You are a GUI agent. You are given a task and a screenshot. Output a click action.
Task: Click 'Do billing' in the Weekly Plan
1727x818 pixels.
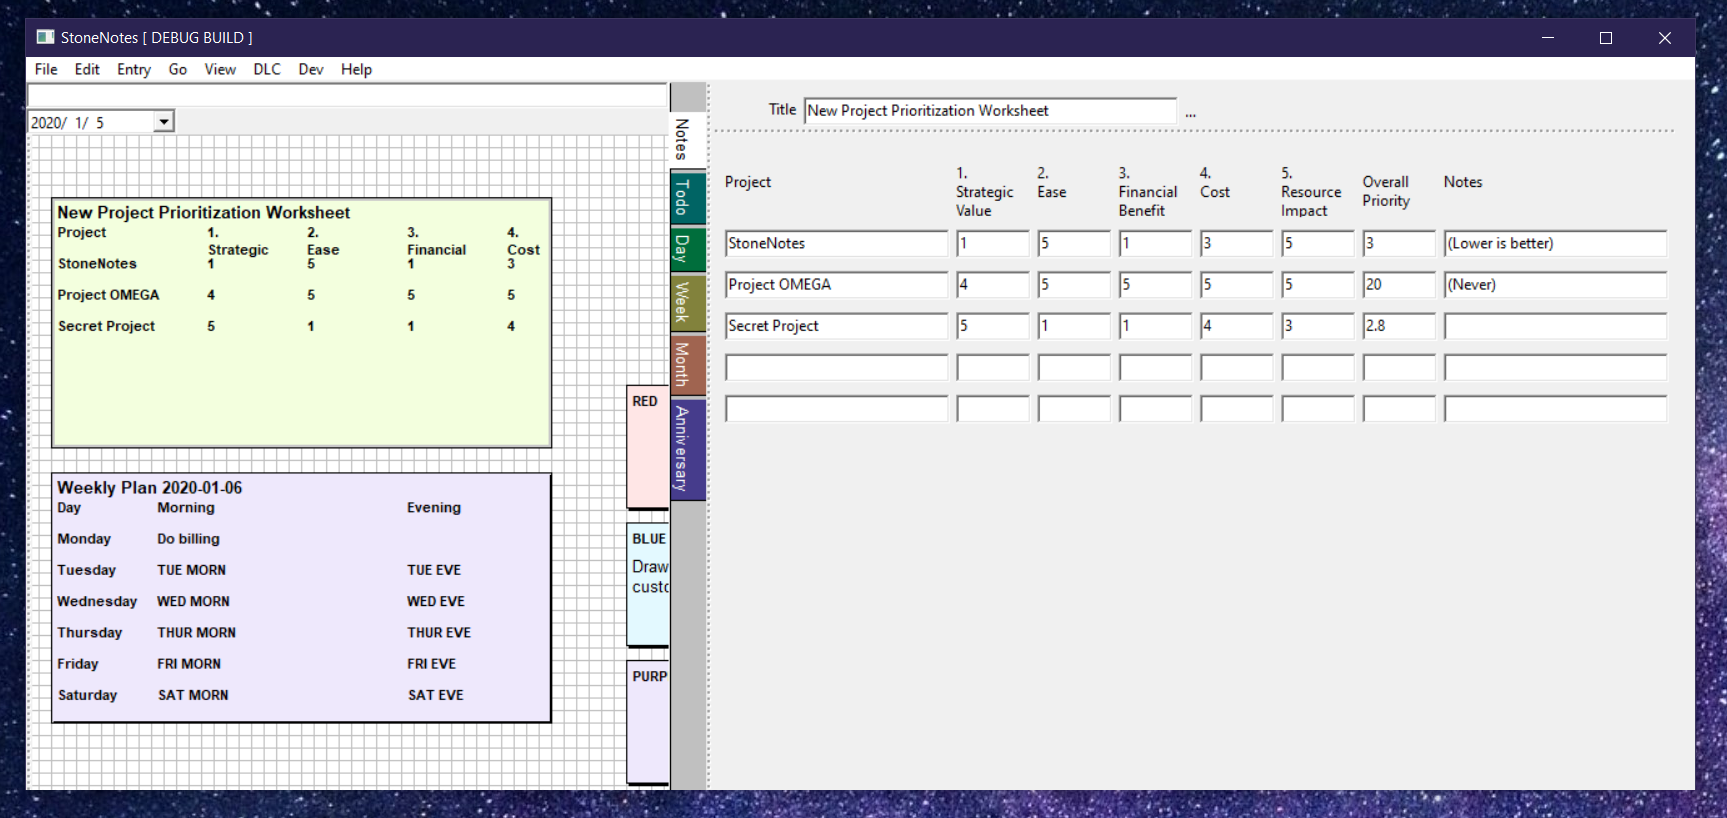(188, 539)
